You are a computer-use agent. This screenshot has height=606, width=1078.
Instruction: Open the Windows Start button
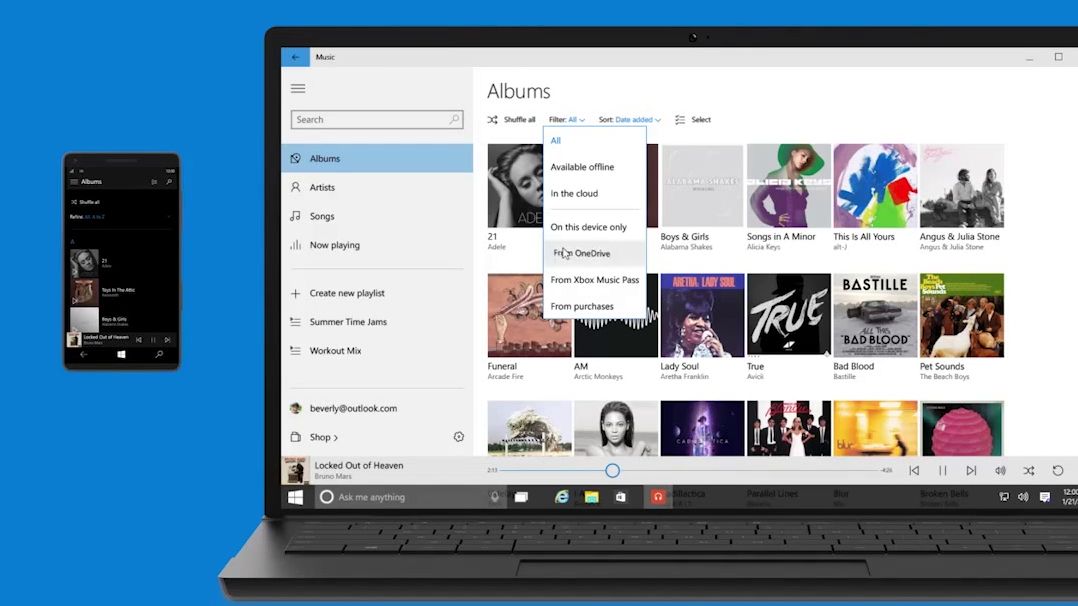296,497
